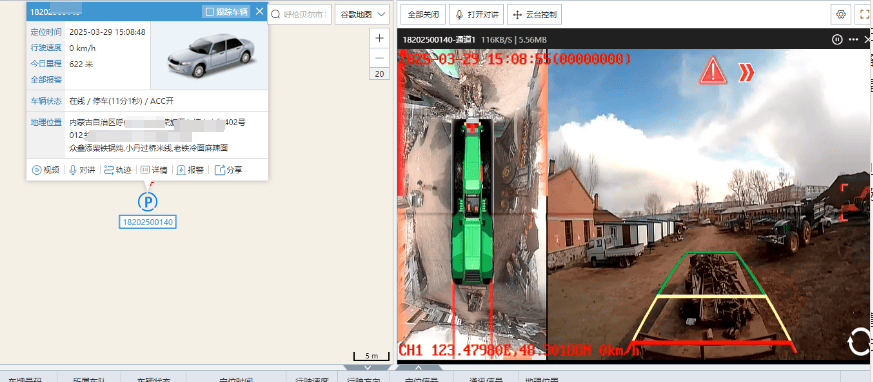Open three-dot more options on video
Viewport: 873px width, 382px height.
[x=853, y=40]
